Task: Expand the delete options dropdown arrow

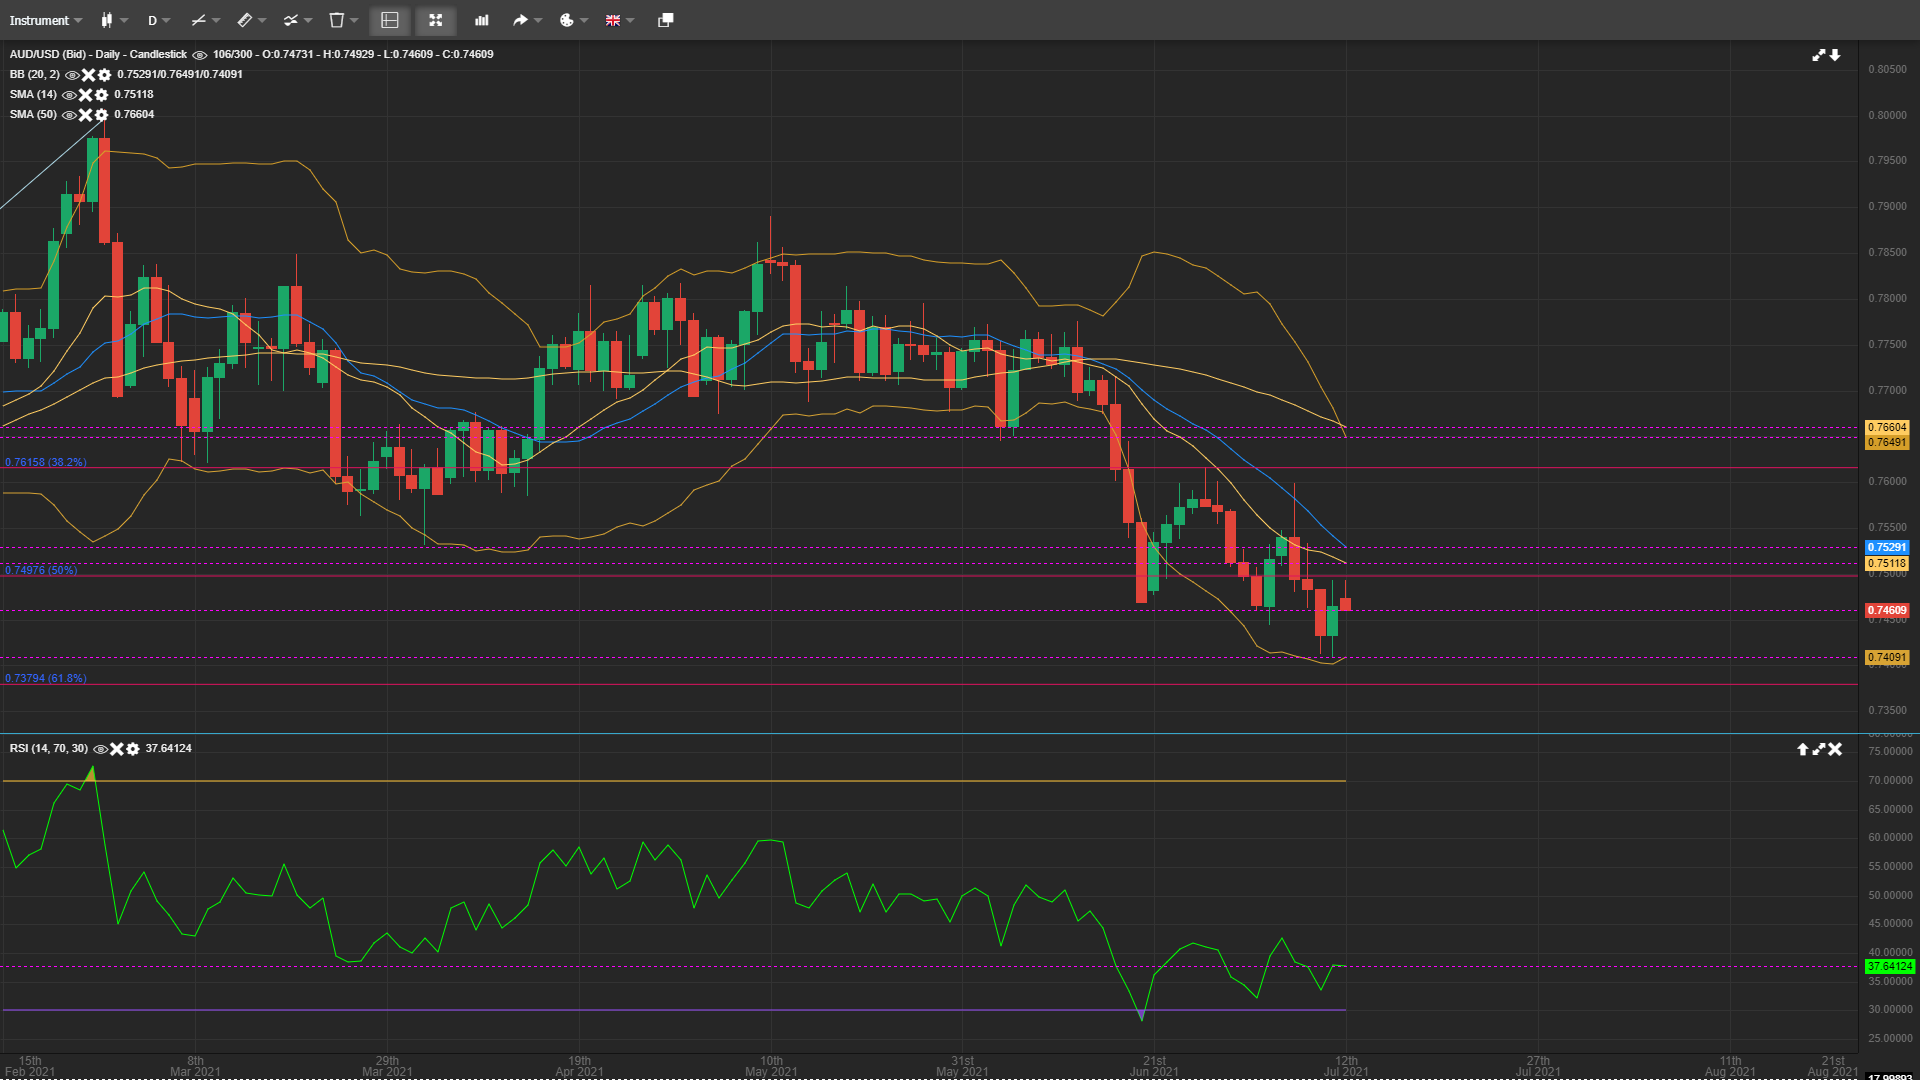Action: pyautogui.click(x=354, y=20)
